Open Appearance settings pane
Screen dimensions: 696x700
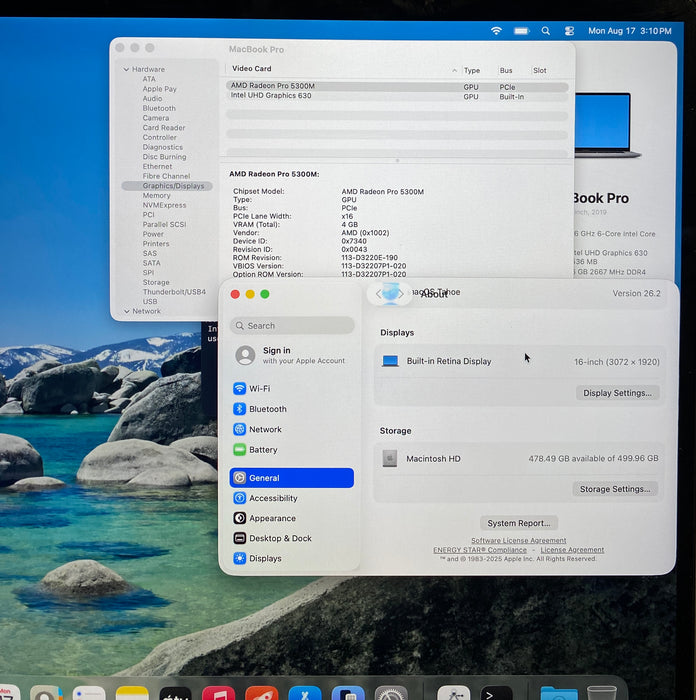coord(292,518)
